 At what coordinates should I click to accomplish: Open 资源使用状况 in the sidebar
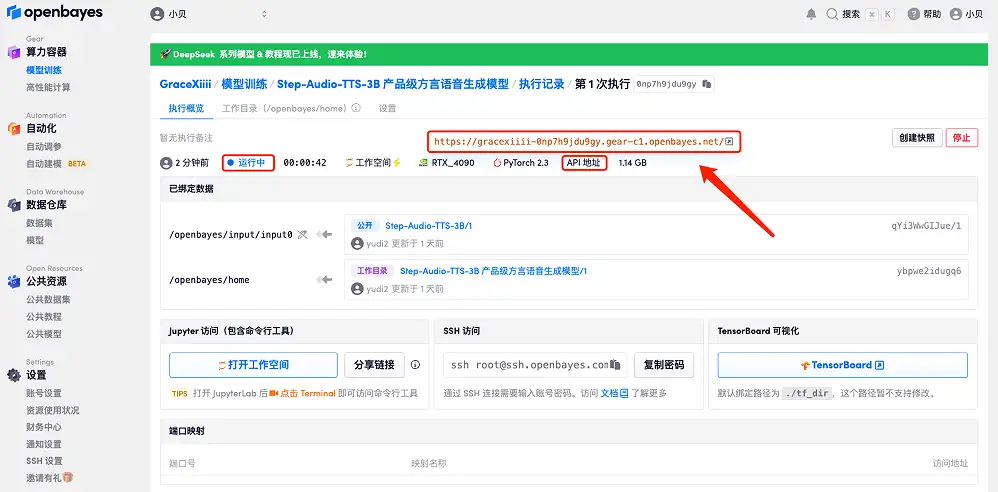53,411
